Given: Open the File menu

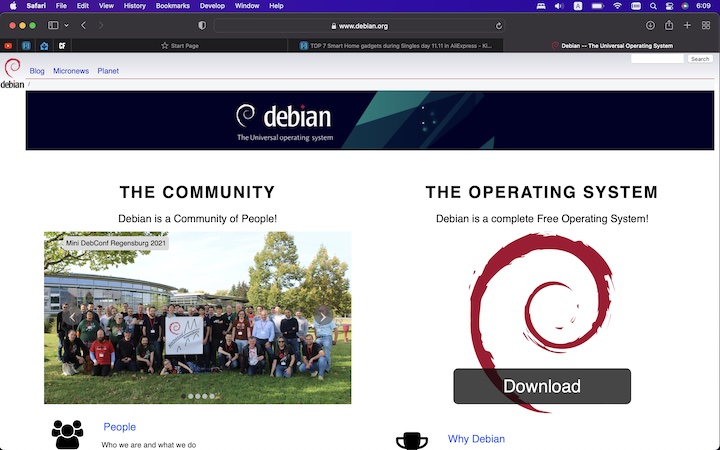Looking at the screenshot, I should point(61,6).
